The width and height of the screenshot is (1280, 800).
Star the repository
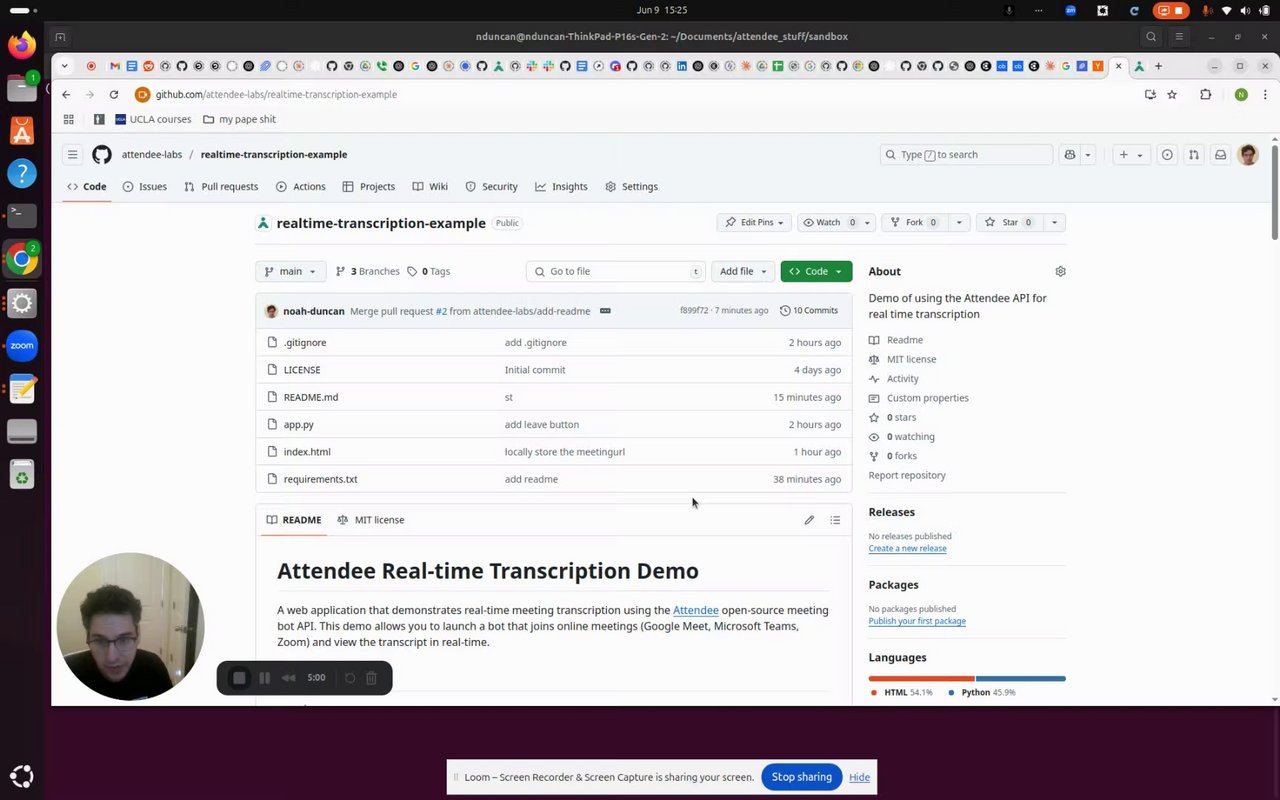(x=1008, y=222)
